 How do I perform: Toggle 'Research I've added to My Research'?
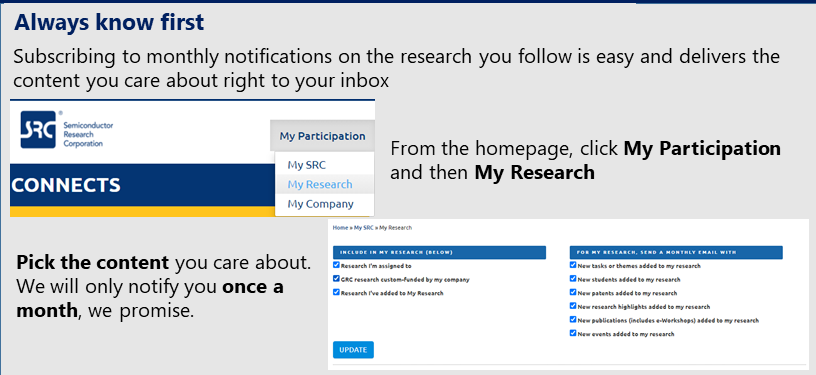tap(336, 292)
